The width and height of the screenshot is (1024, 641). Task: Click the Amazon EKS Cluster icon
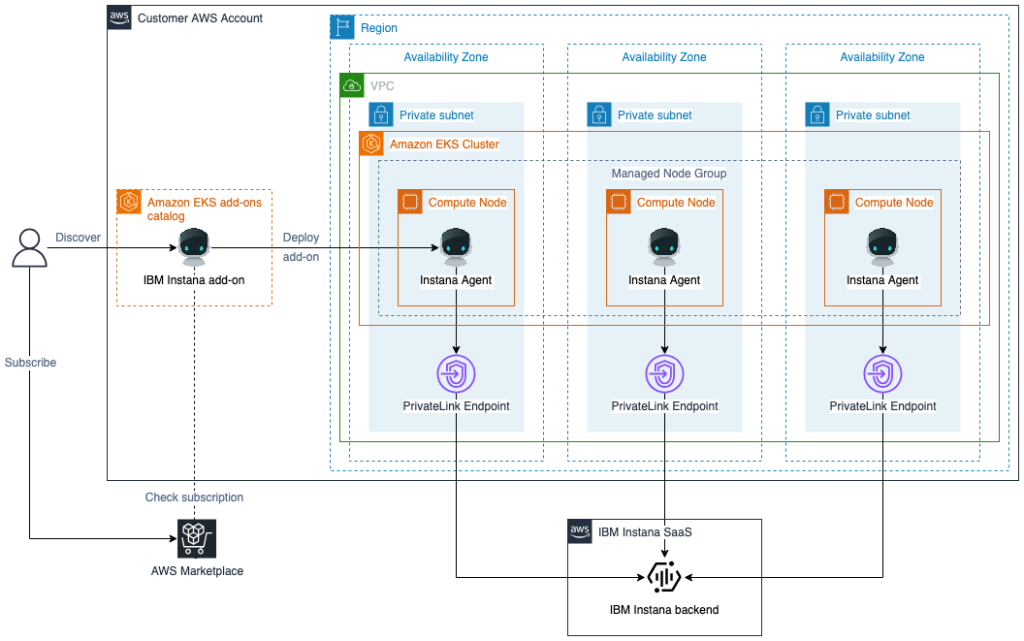click(370, 143)
